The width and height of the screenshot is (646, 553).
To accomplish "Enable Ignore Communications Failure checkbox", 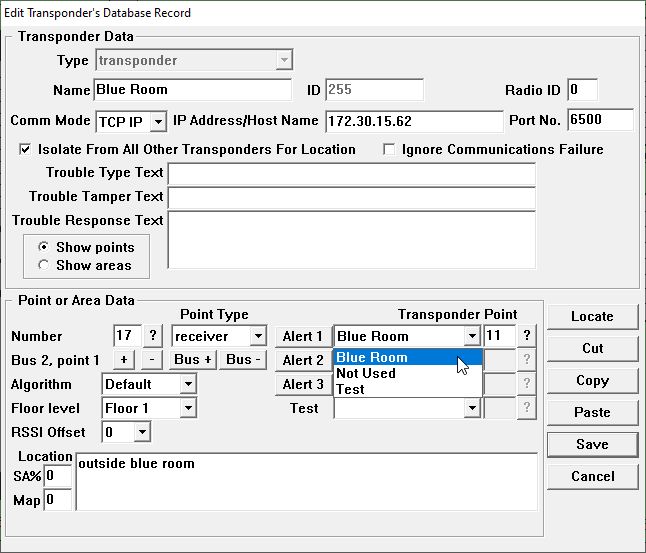I will click(x=391, y=150).
